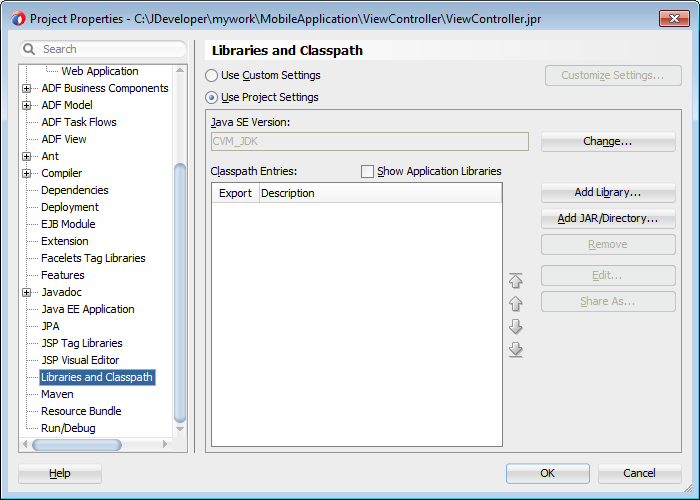The image size is (700, 500).
Task: Open Dependencies settings page
Action: click(x=75, y=190)
